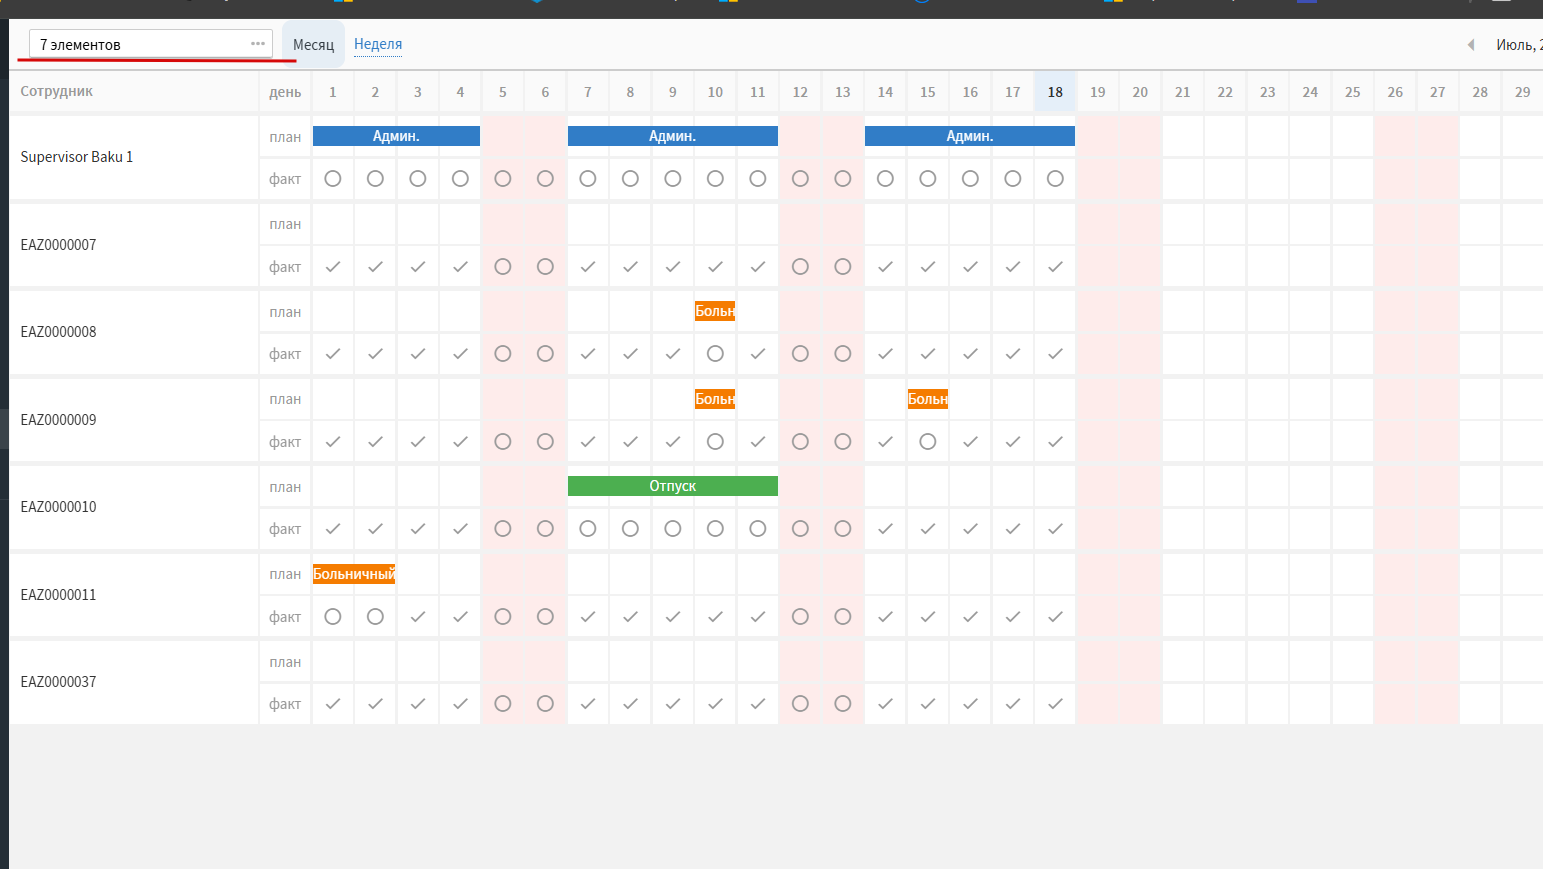Click the three-dots icon in the elements field

tap(258, 44)
